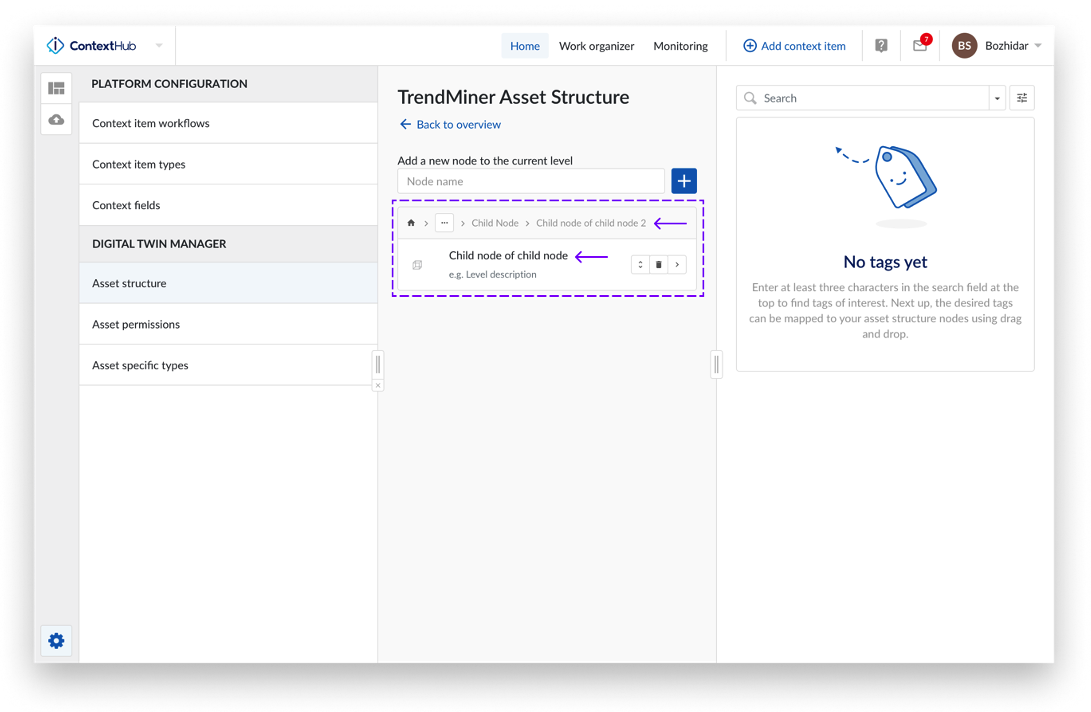Open the Monitoring tab
The image size is (1091, 712).
pyautogui.click(x=680, y=46)
